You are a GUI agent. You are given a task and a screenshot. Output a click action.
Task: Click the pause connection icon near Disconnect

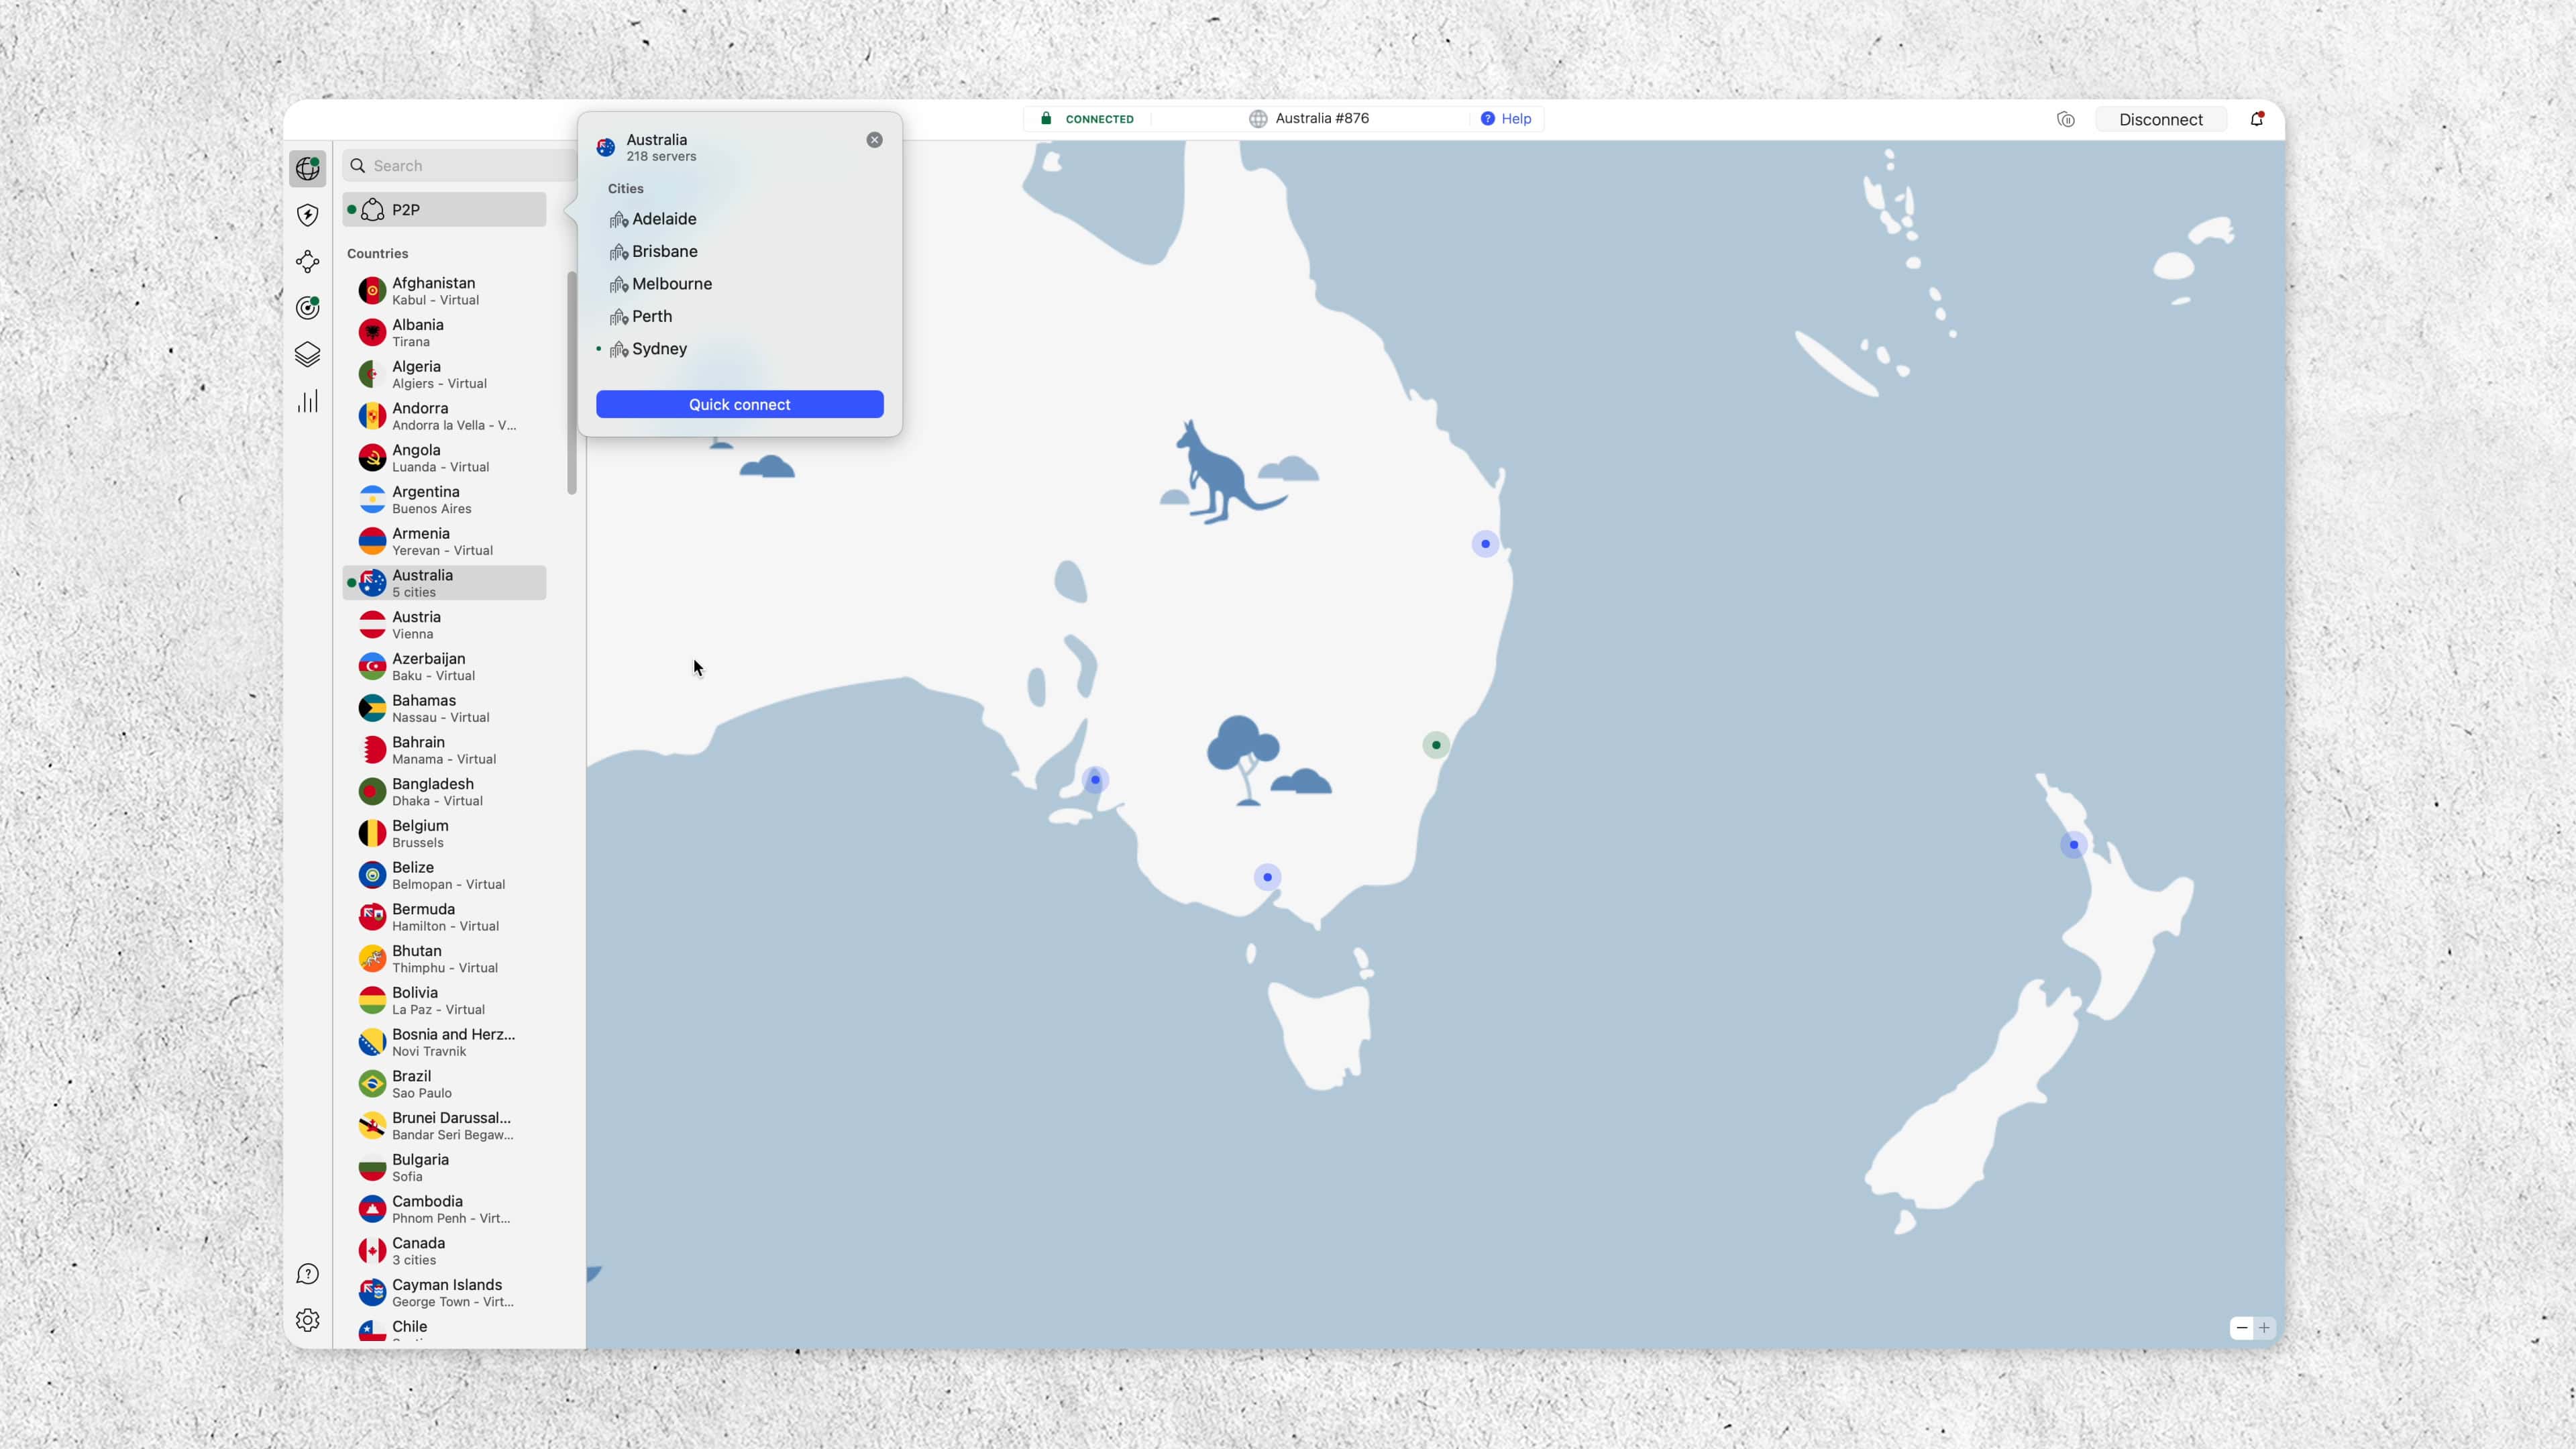pyautogui.click(x=2065, y=119)
